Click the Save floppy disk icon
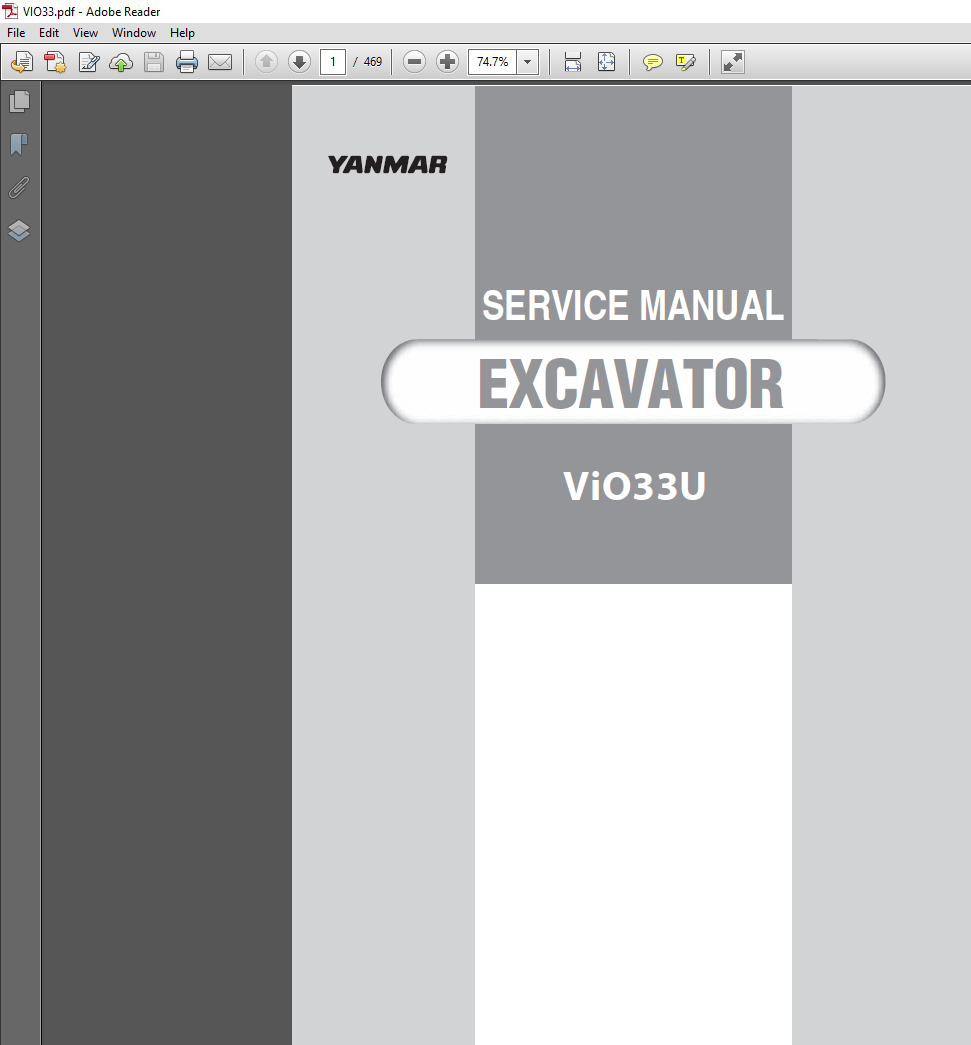The height and width of the screenshot is (1045, 971). 154,62
